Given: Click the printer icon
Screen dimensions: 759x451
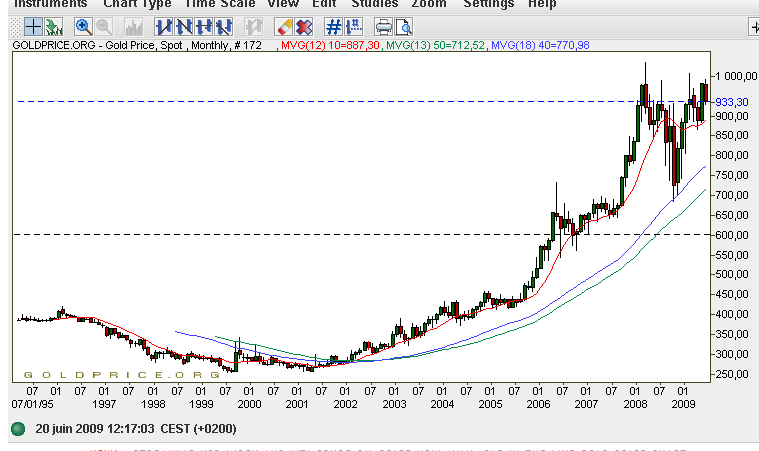Looking at the screenshot, I should (383, 26).
